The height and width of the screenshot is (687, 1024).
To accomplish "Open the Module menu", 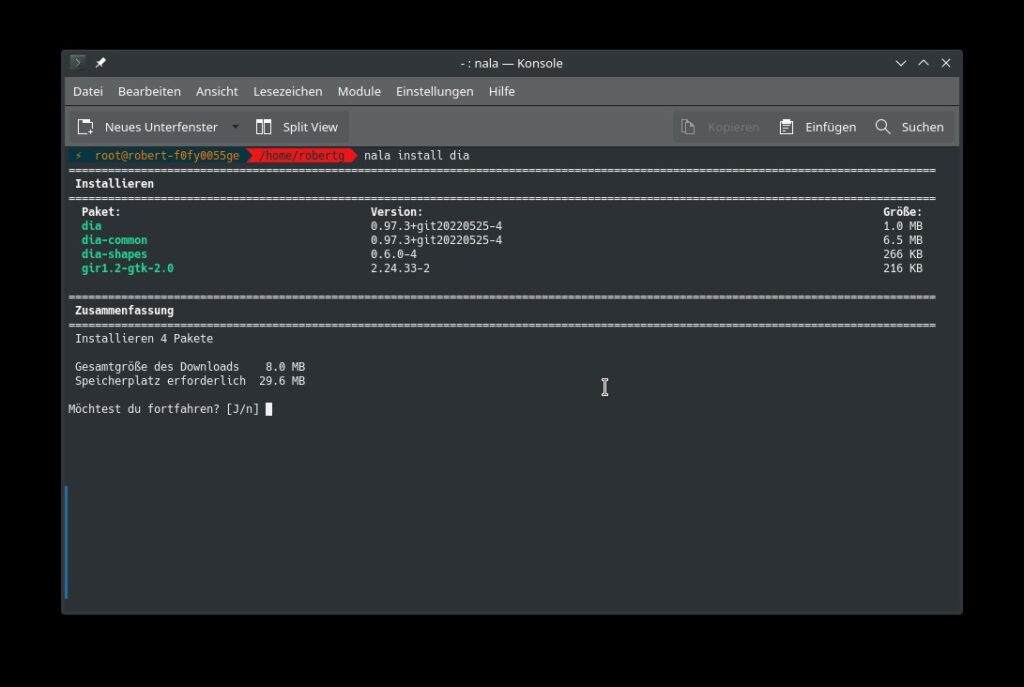I will pos(359,91).
